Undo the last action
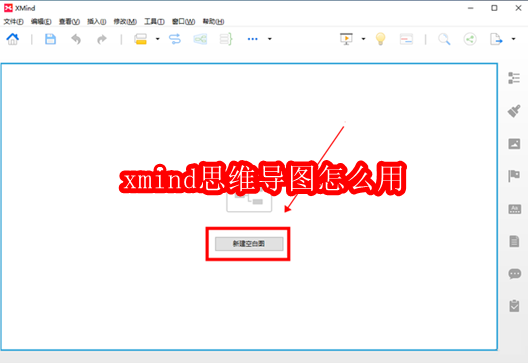 [76, 39]
